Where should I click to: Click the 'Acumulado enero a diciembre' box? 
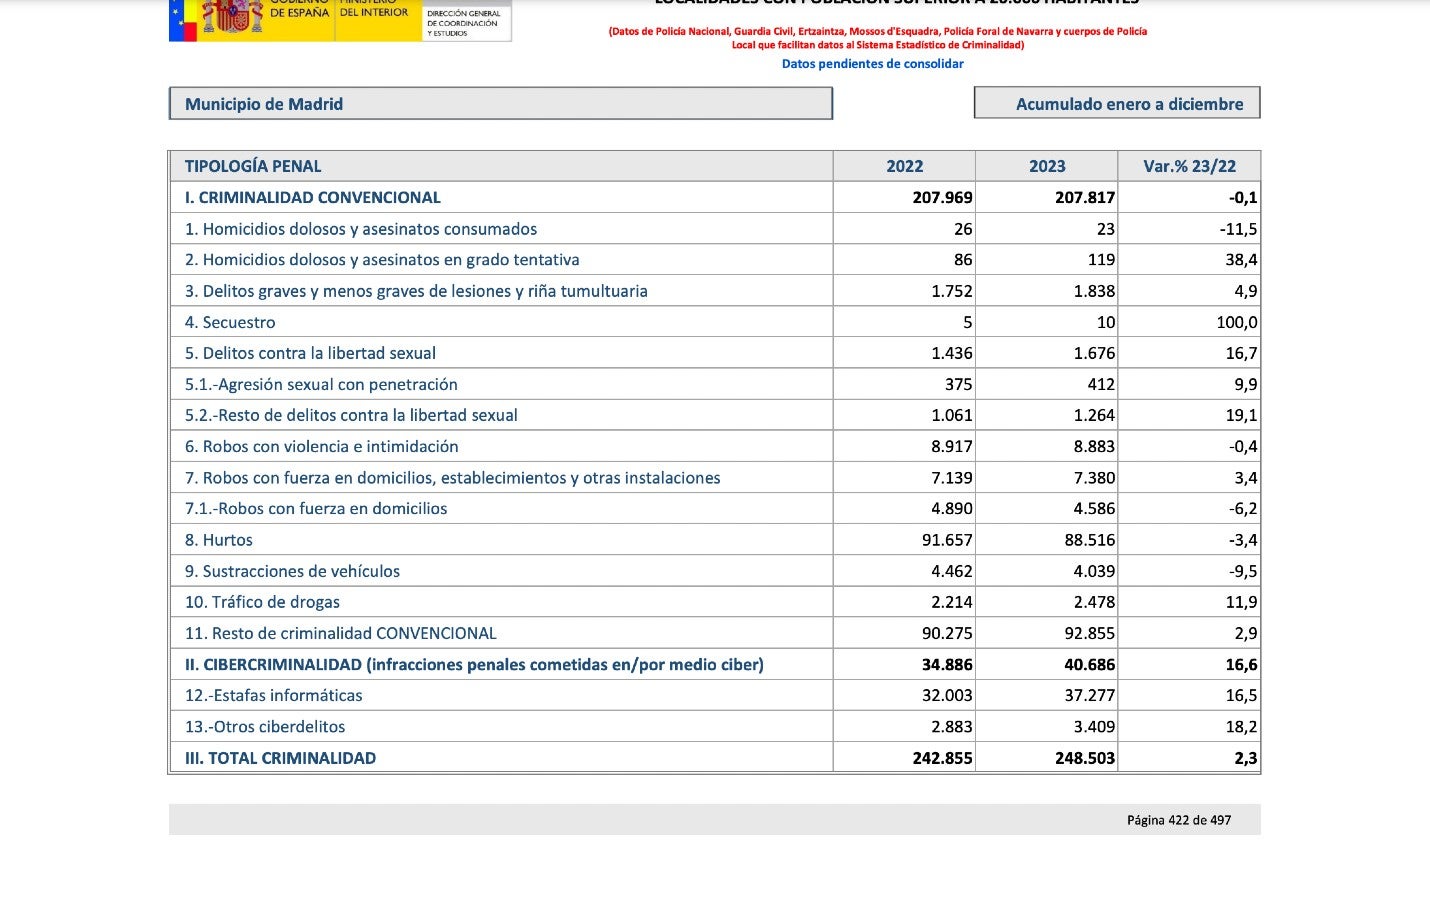tap(1117, 104)
